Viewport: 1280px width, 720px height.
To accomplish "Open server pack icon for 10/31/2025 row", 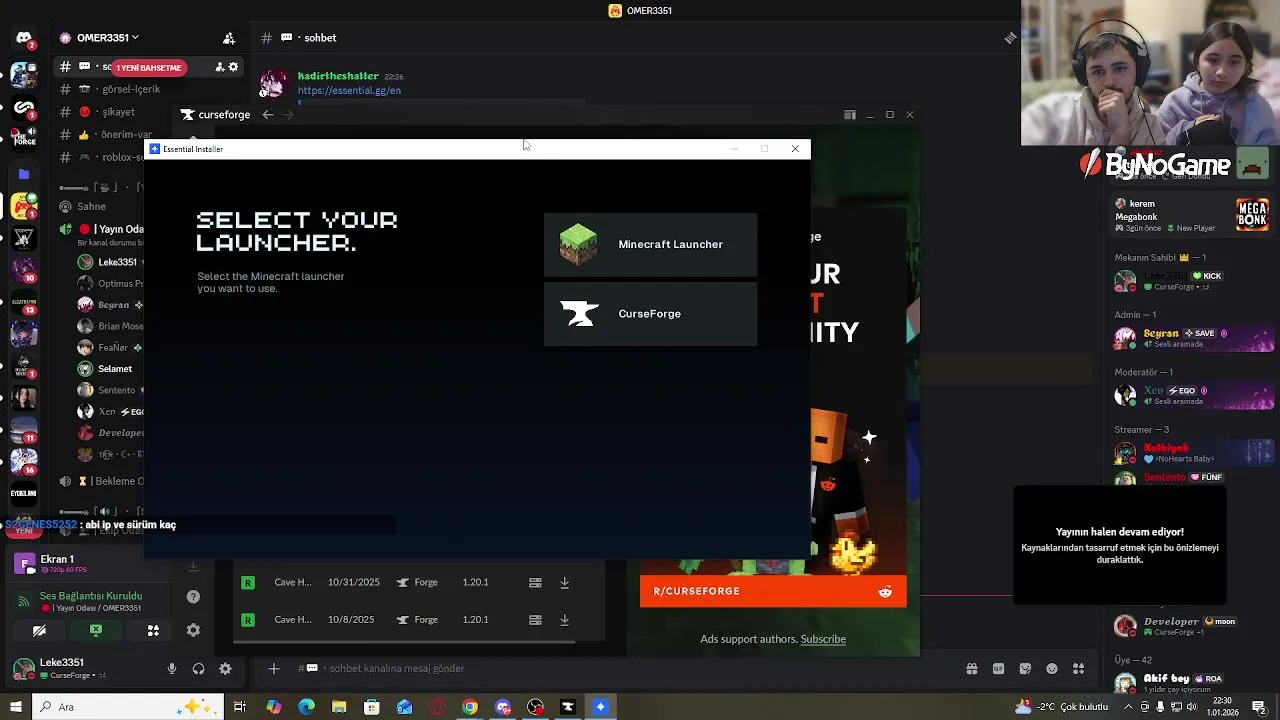I will (535, 582).
